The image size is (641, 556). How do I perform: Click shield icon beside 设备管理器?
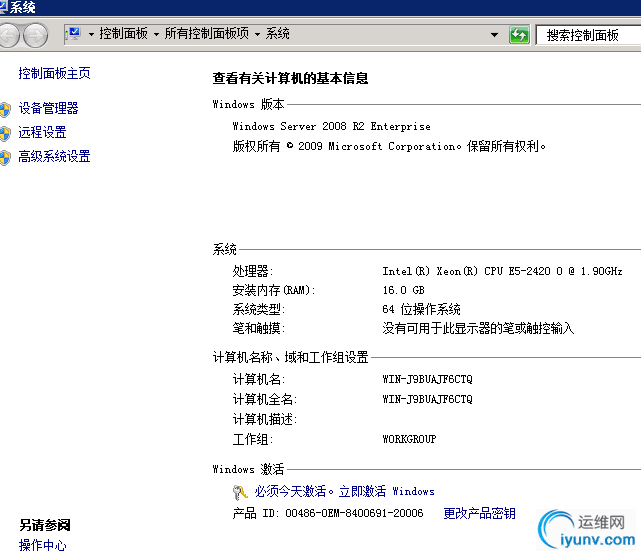pos(5,109)
